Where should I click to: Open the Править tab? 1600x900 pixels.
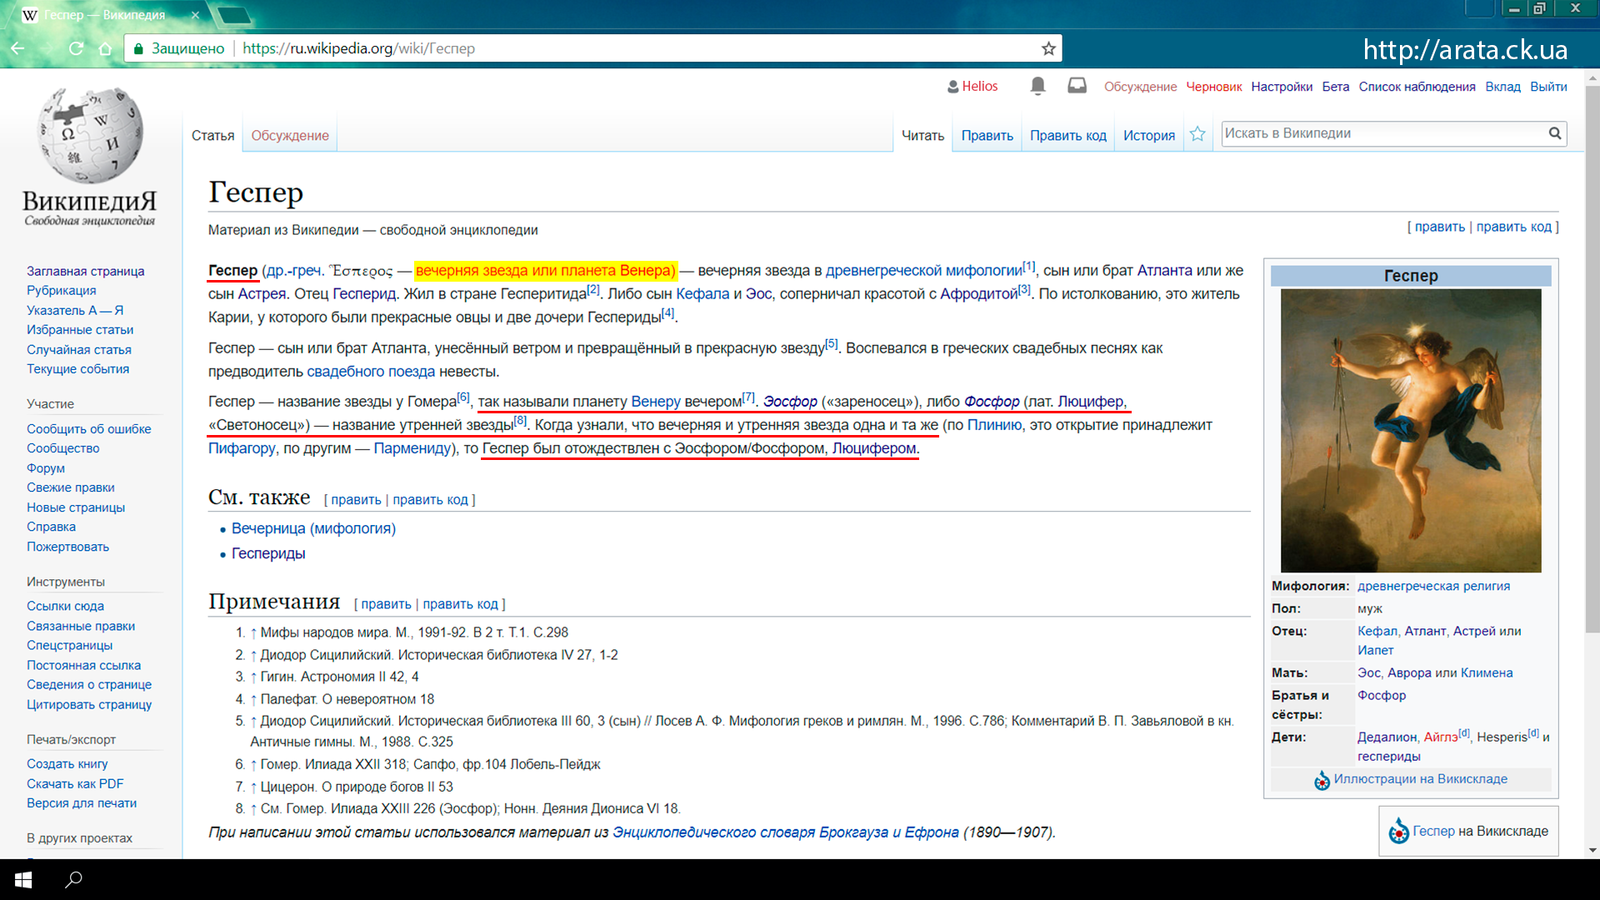987,135
